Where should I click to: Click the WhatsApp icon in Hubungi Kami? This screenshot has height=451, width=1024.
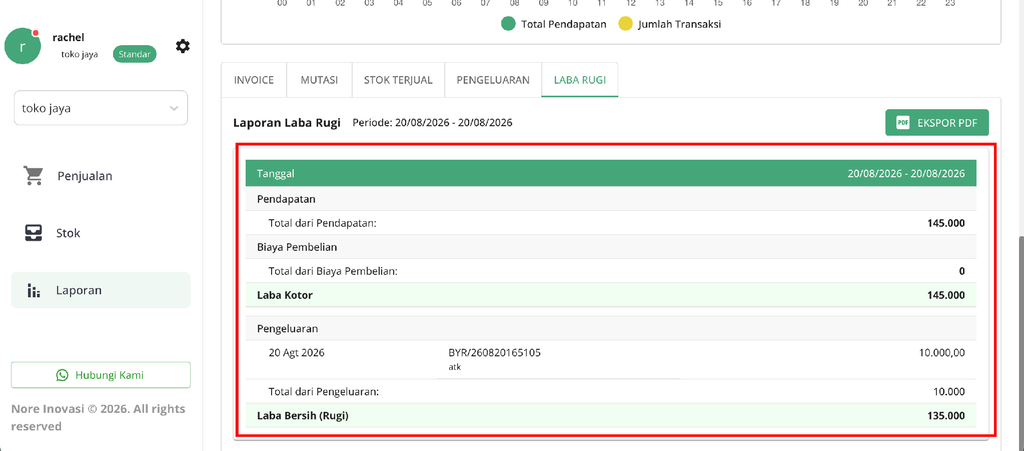pos(62,375)
